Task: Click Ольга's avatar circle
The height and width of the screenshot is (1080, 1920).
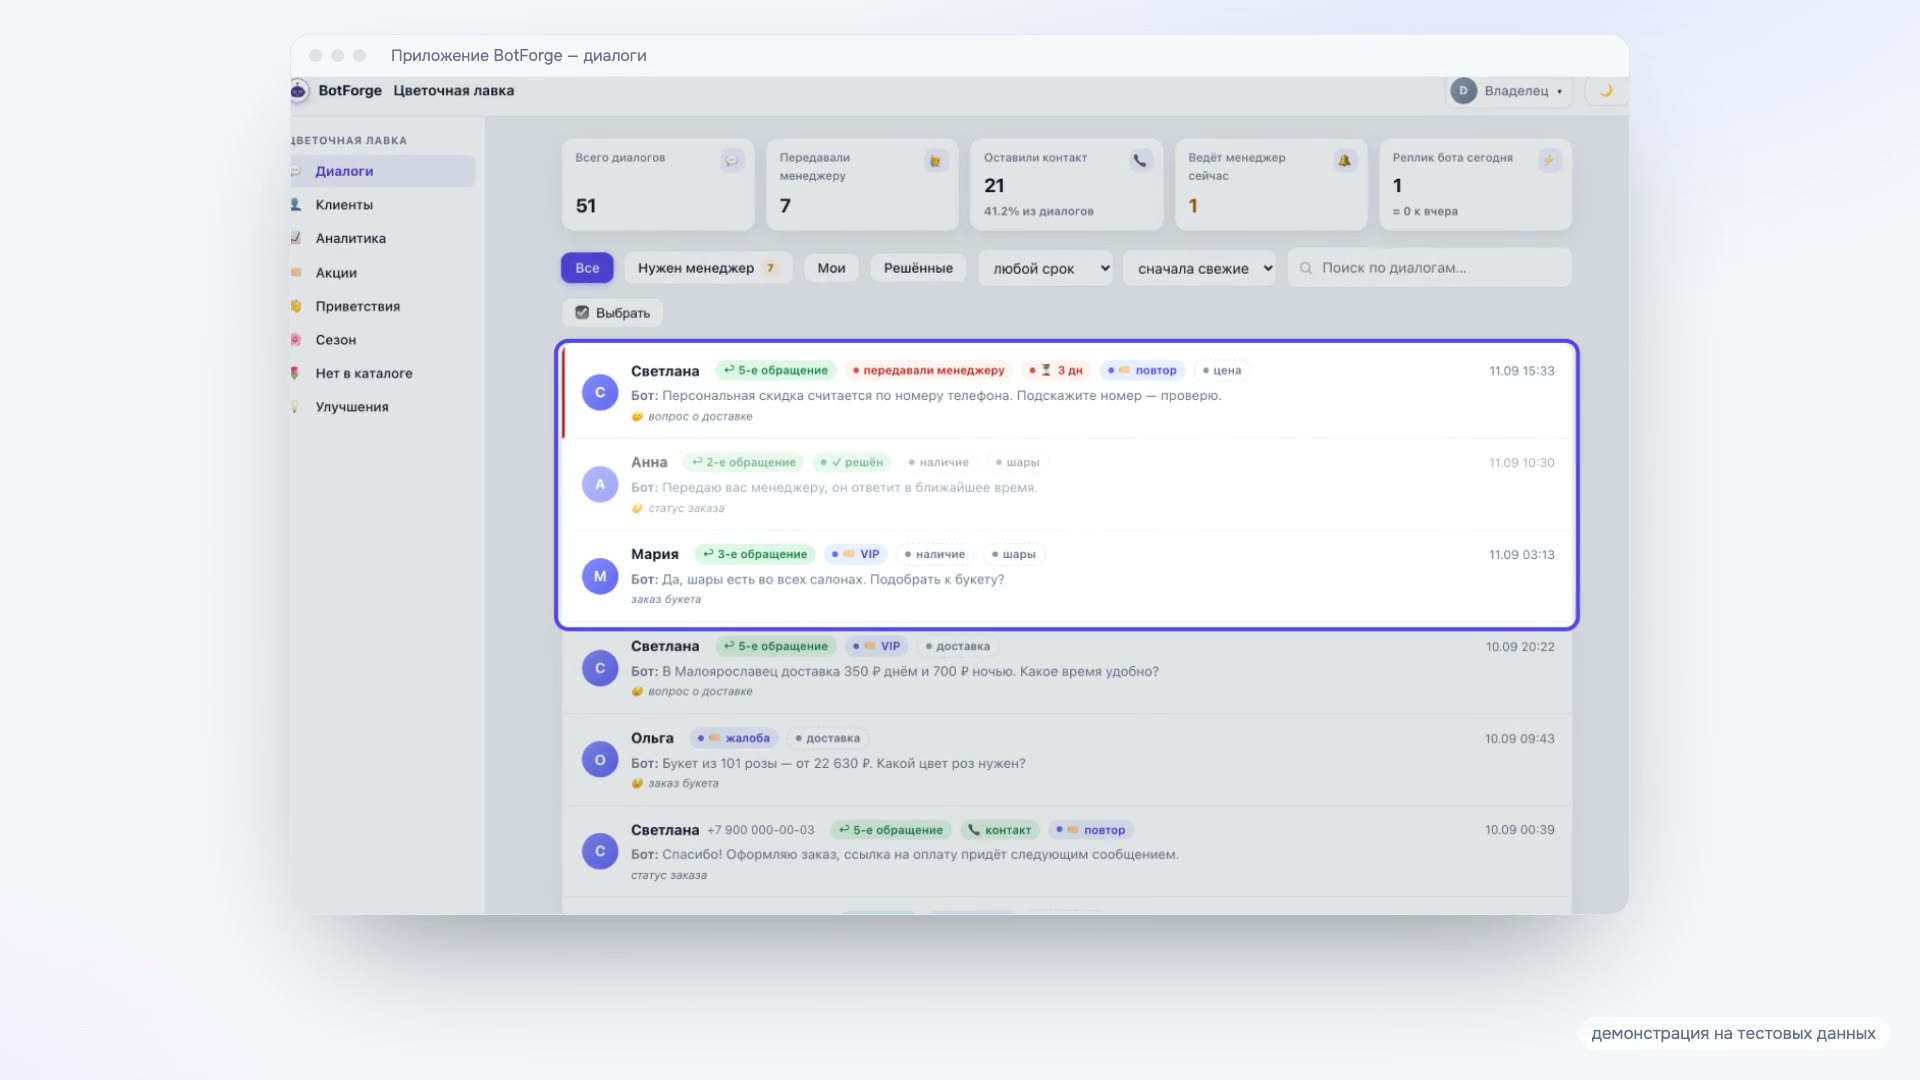Action: tap(600, 760)
